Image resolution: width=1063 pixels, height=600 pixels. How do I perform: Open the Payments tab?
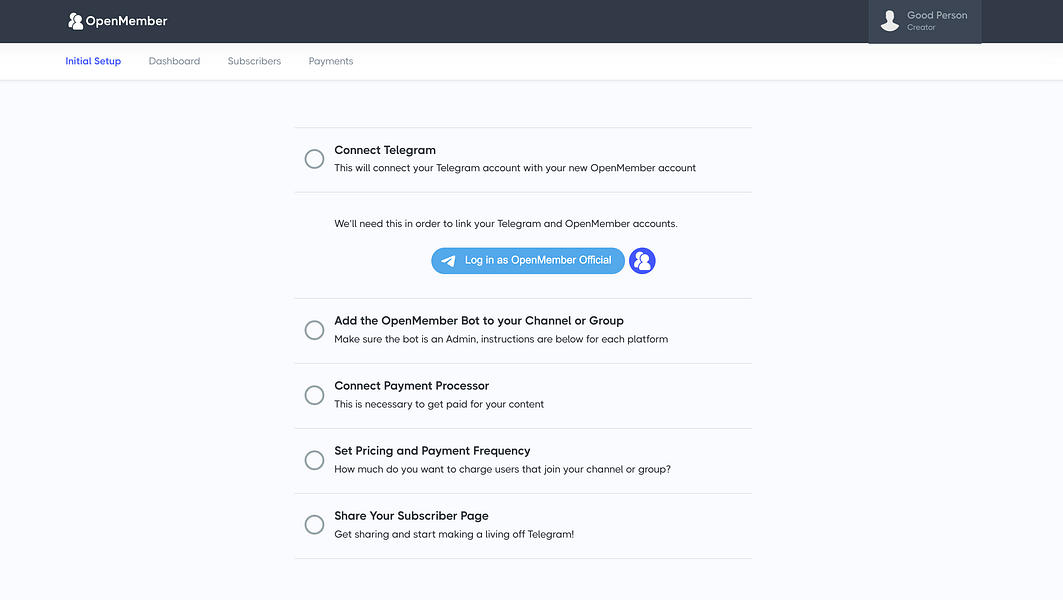[331, 61]
